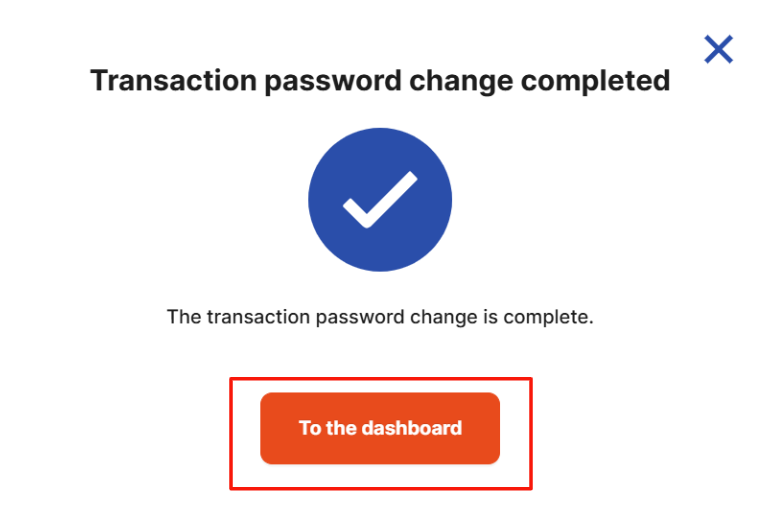Click the message saying password change is complete
Image resolution: width=757 pixels, height=507 pixels.
click(x=380, y=317)
